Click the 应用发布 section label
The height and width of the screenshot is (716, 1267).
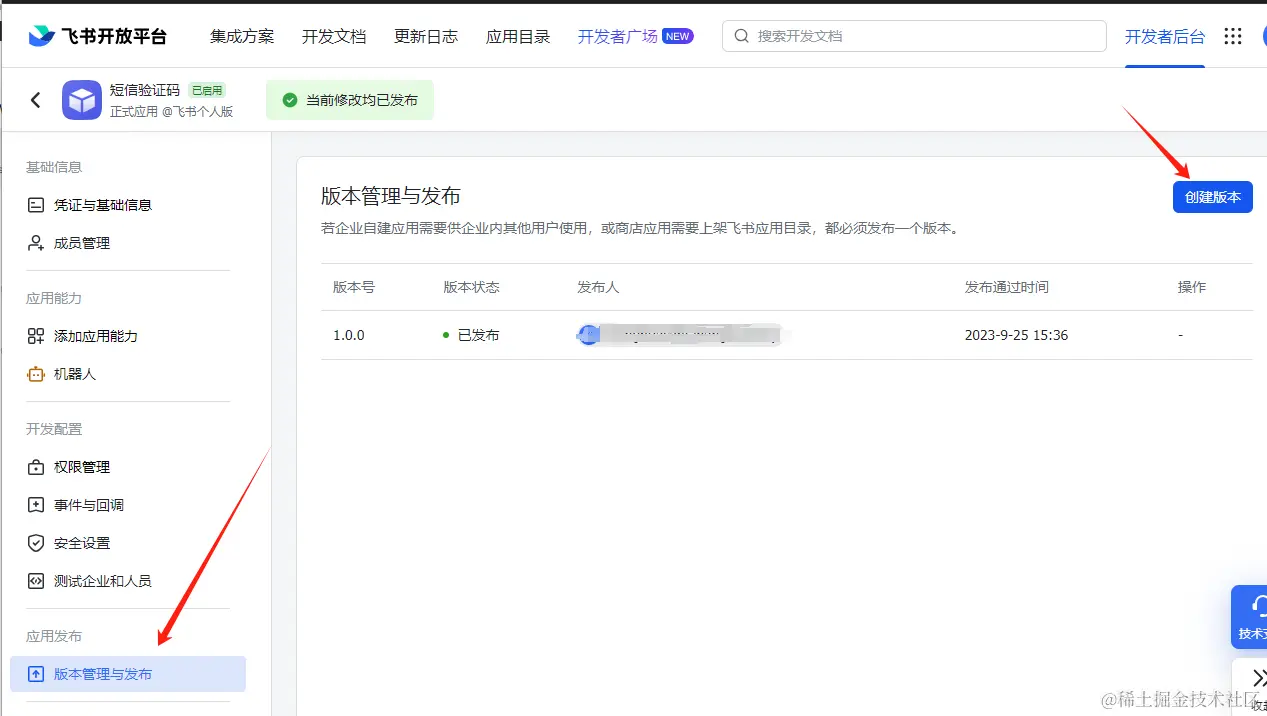54,636
